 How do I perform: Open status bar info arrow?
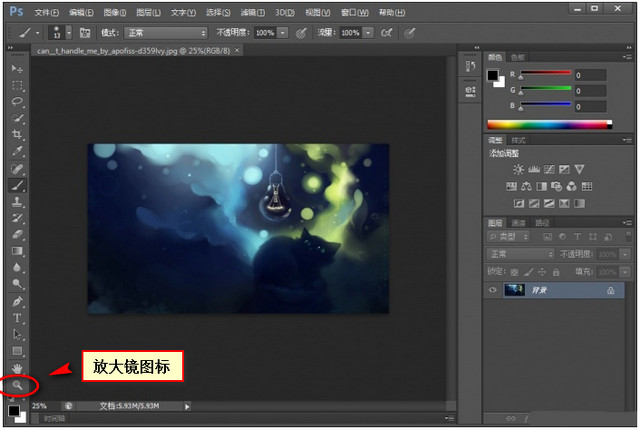187,406
